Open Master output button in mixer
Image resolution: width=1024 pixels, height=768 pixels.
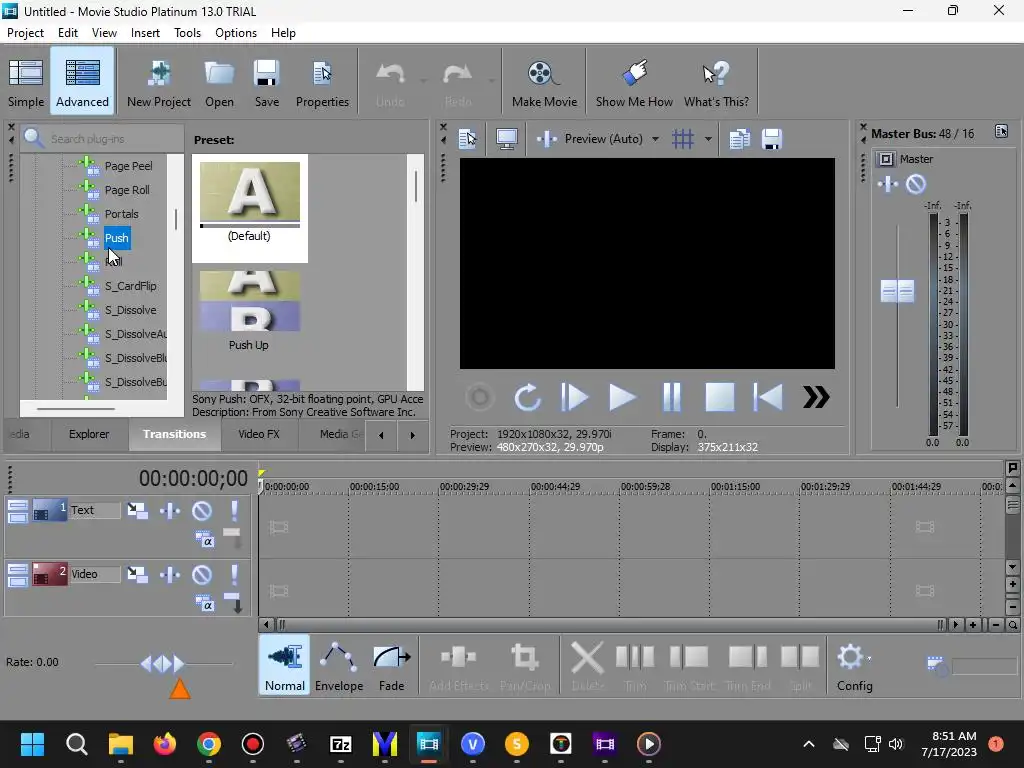(886, 159)
